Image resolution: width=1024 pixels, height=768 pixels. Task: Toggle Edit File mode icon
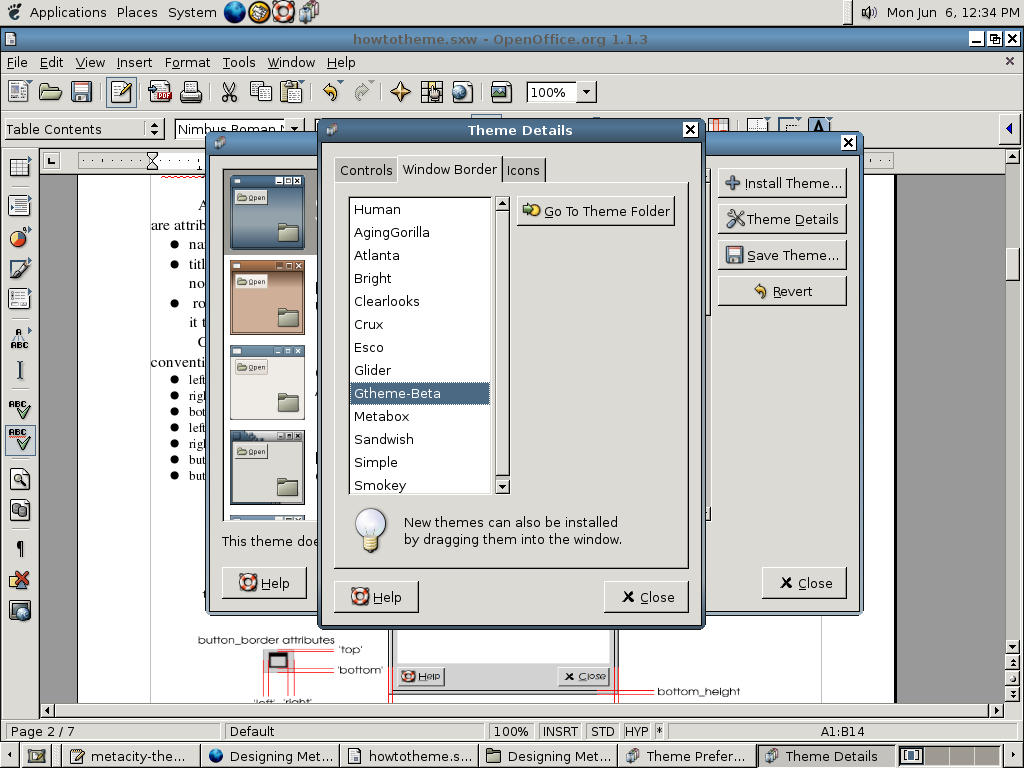point(121,91)
